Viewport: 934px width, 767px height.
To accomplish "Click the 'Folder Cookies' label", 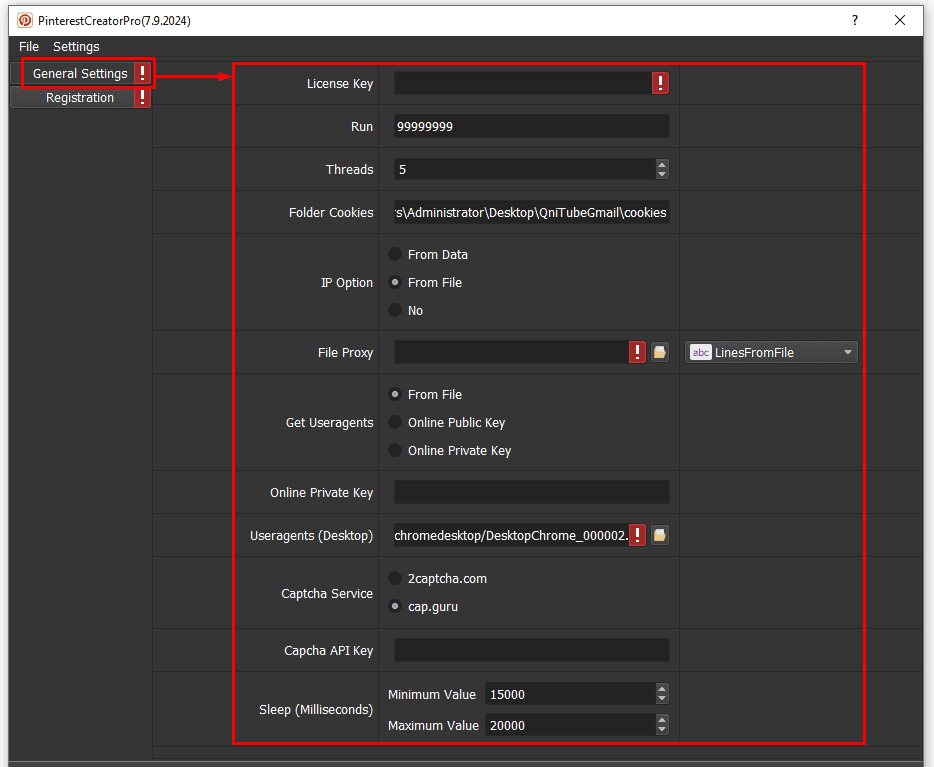I will pos(331,212).
